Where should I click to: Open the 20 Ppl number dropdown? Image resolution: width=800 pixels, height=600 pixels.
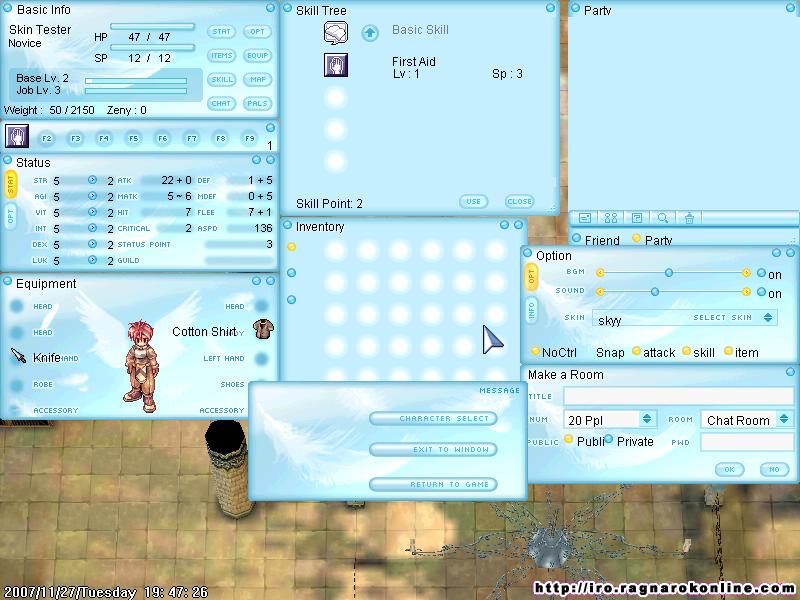(647, 419)
